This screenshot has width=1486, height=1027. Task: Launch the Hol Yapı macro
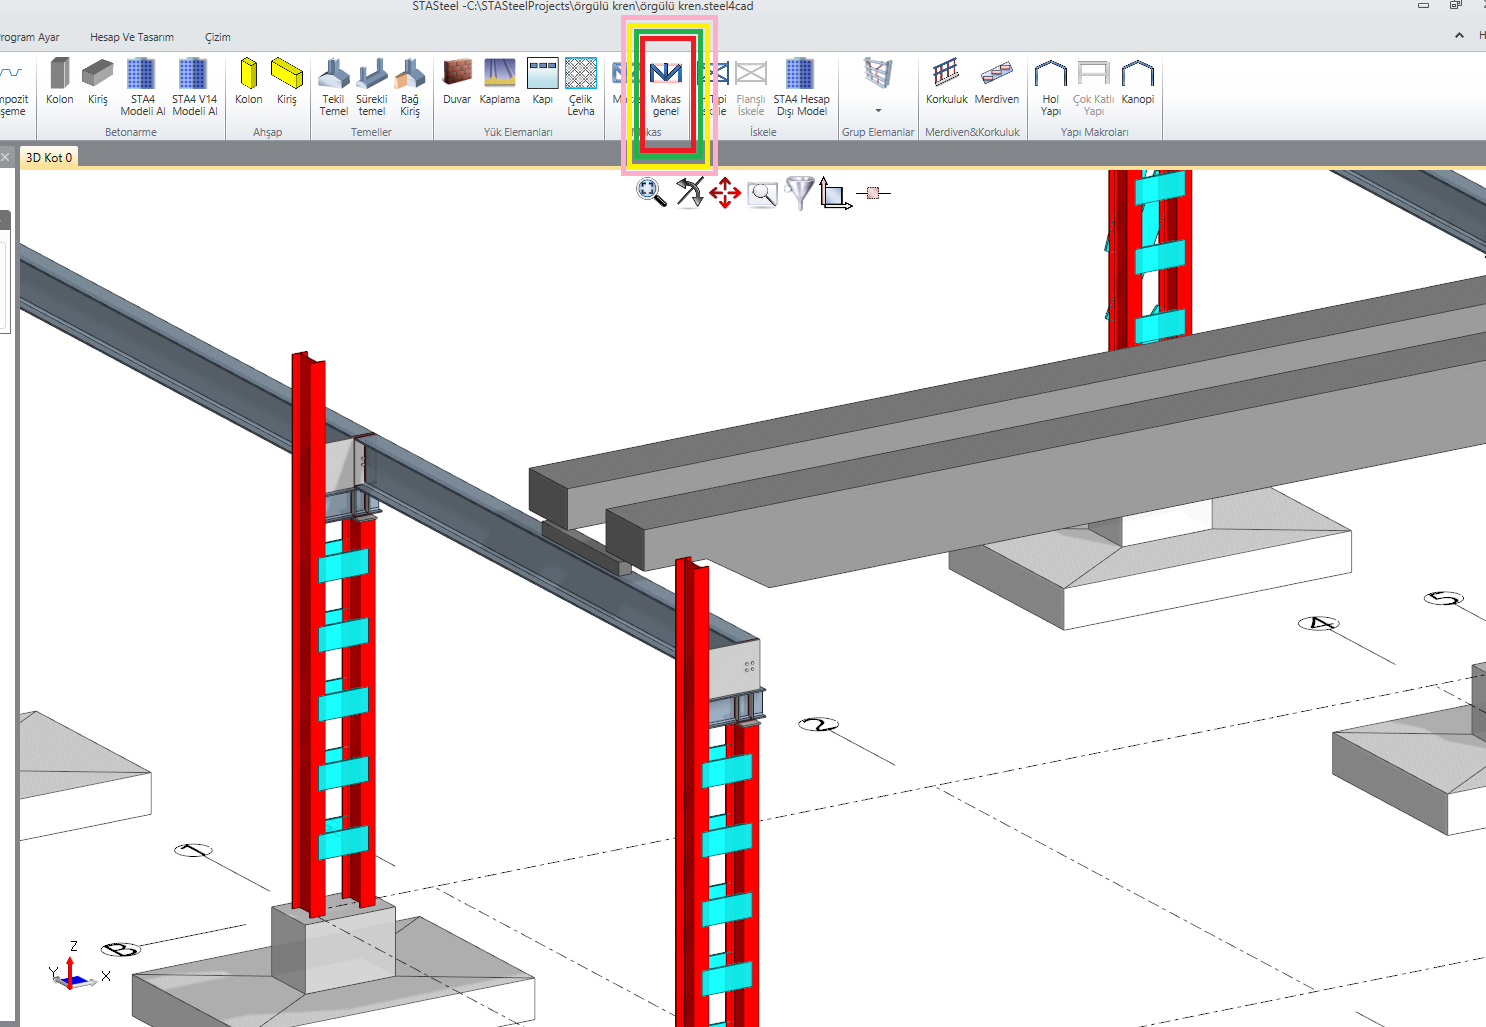click(x=1050, y=86)
